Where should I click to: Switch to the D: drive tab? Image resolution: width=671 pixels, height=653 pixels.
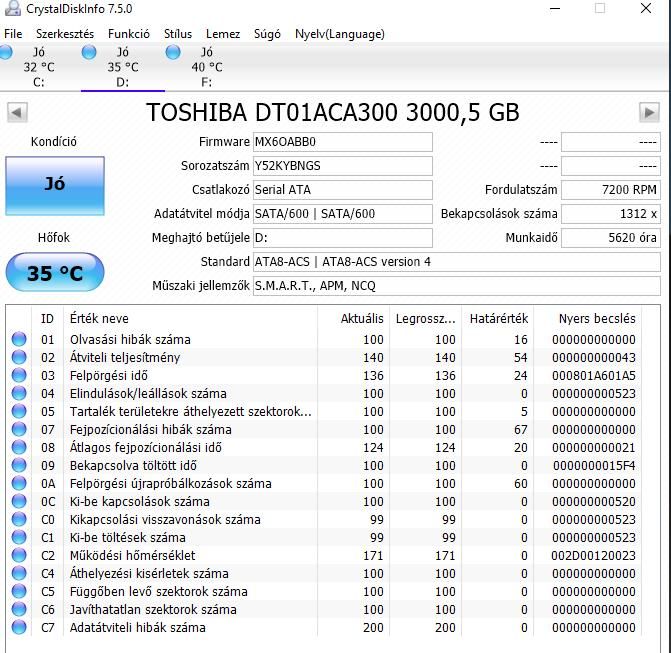click(x=123, y=67)
